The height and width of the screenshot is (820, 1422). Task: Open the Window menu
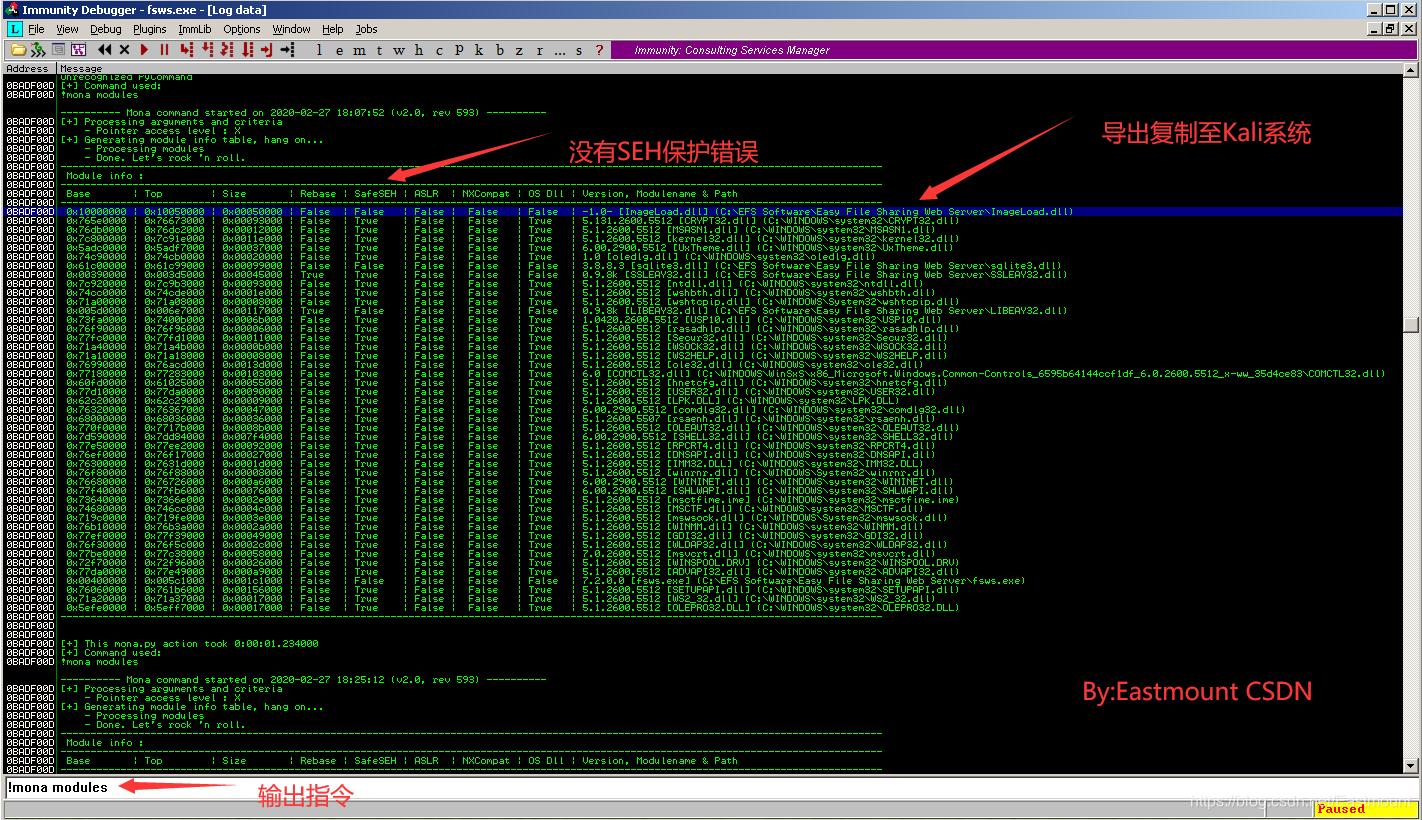click(291, 29)
